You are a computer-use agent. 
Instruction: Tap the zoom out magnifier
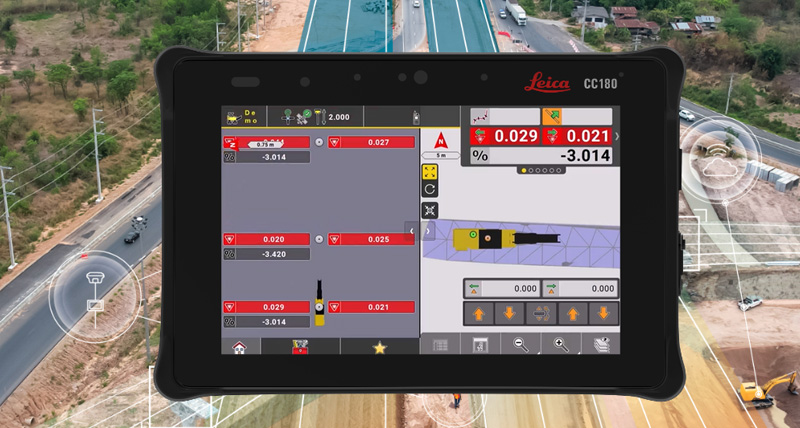pos(521,345)
